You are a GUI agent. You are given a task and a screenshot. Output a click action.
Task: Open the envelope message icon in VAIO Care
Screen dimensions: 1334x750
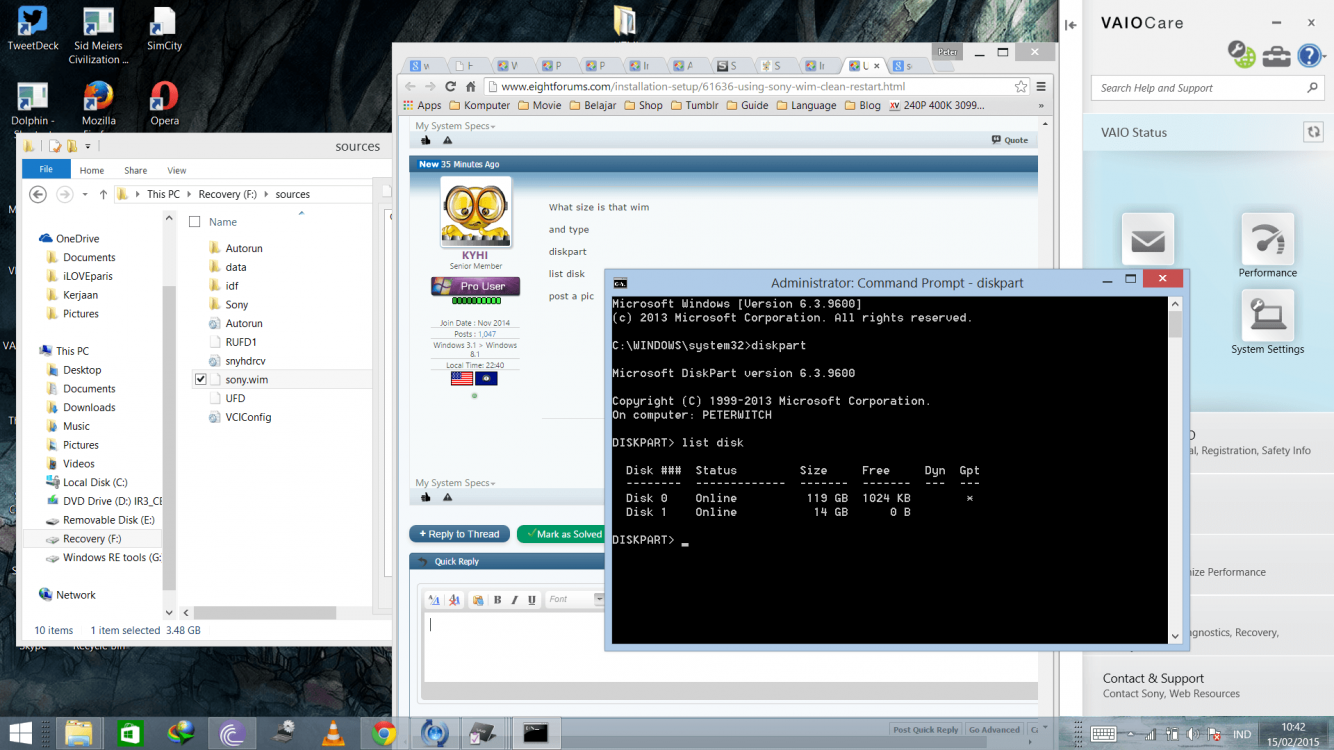pos(1147,240)
